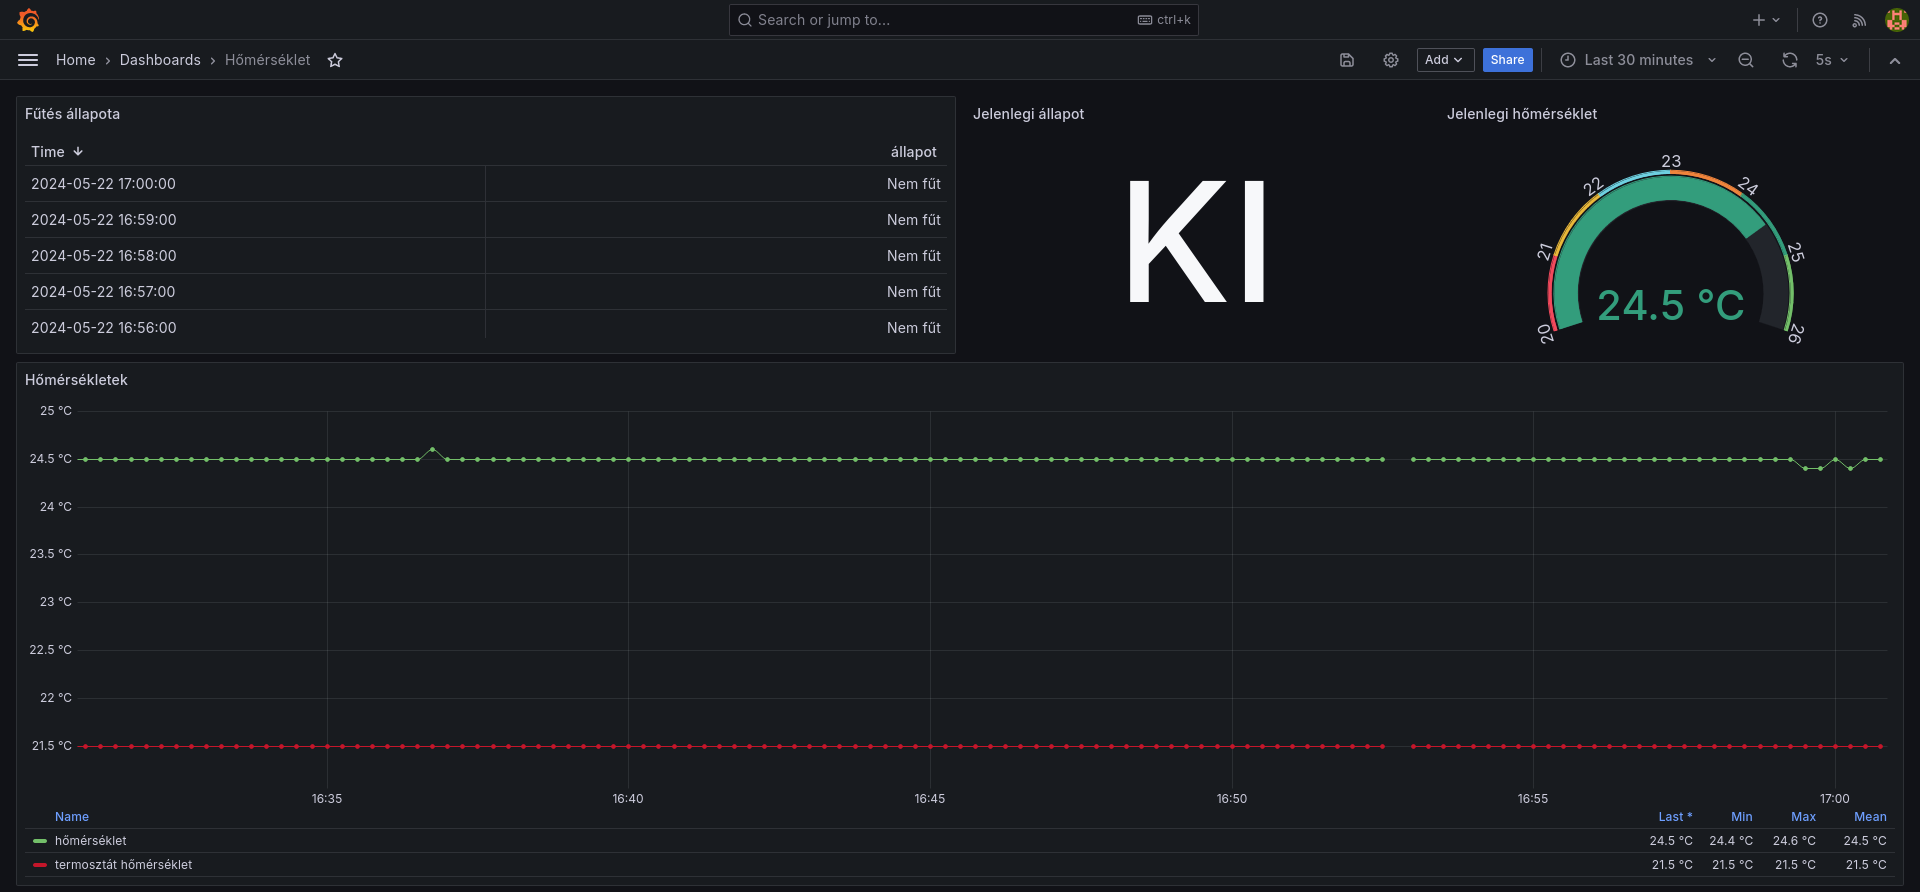Click red color swatch of termosztát hőmérséklet
1920x892 pixels.
click(40, 865)
